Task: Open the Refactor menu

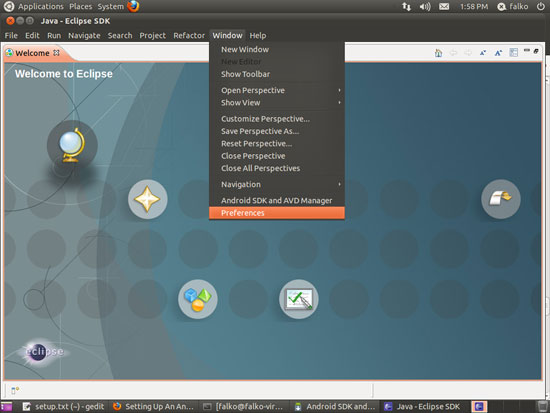Action: (x=189, y=35)
